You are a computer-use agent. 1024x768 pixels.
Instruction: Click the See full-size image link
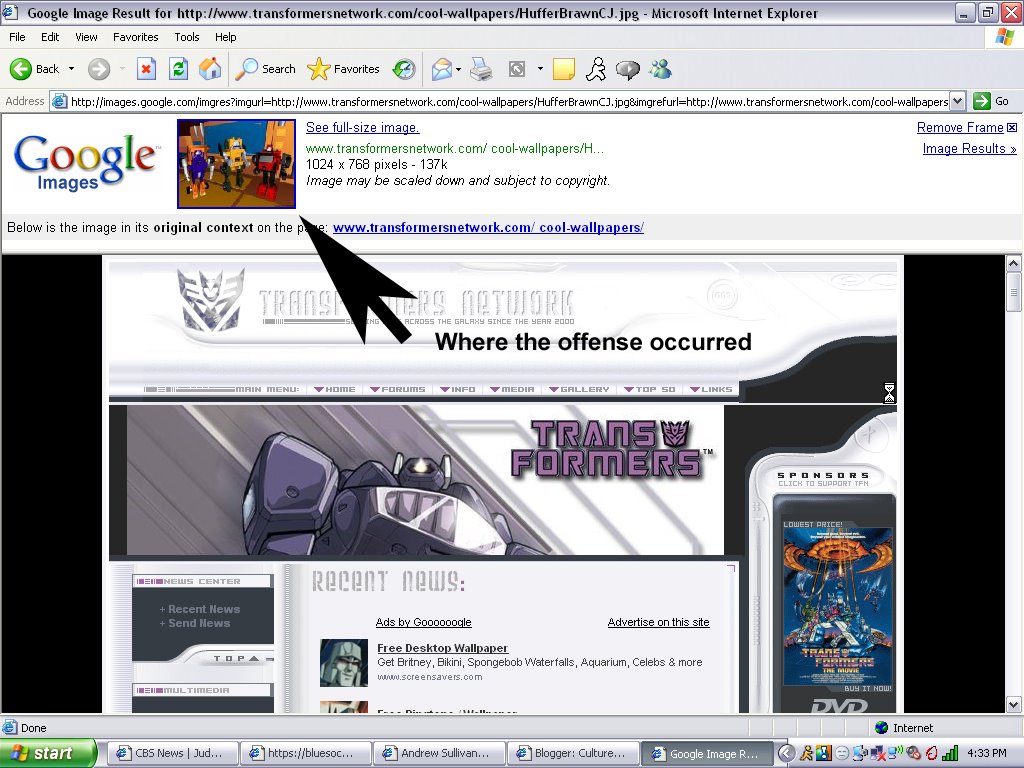[x=362, y=128]
